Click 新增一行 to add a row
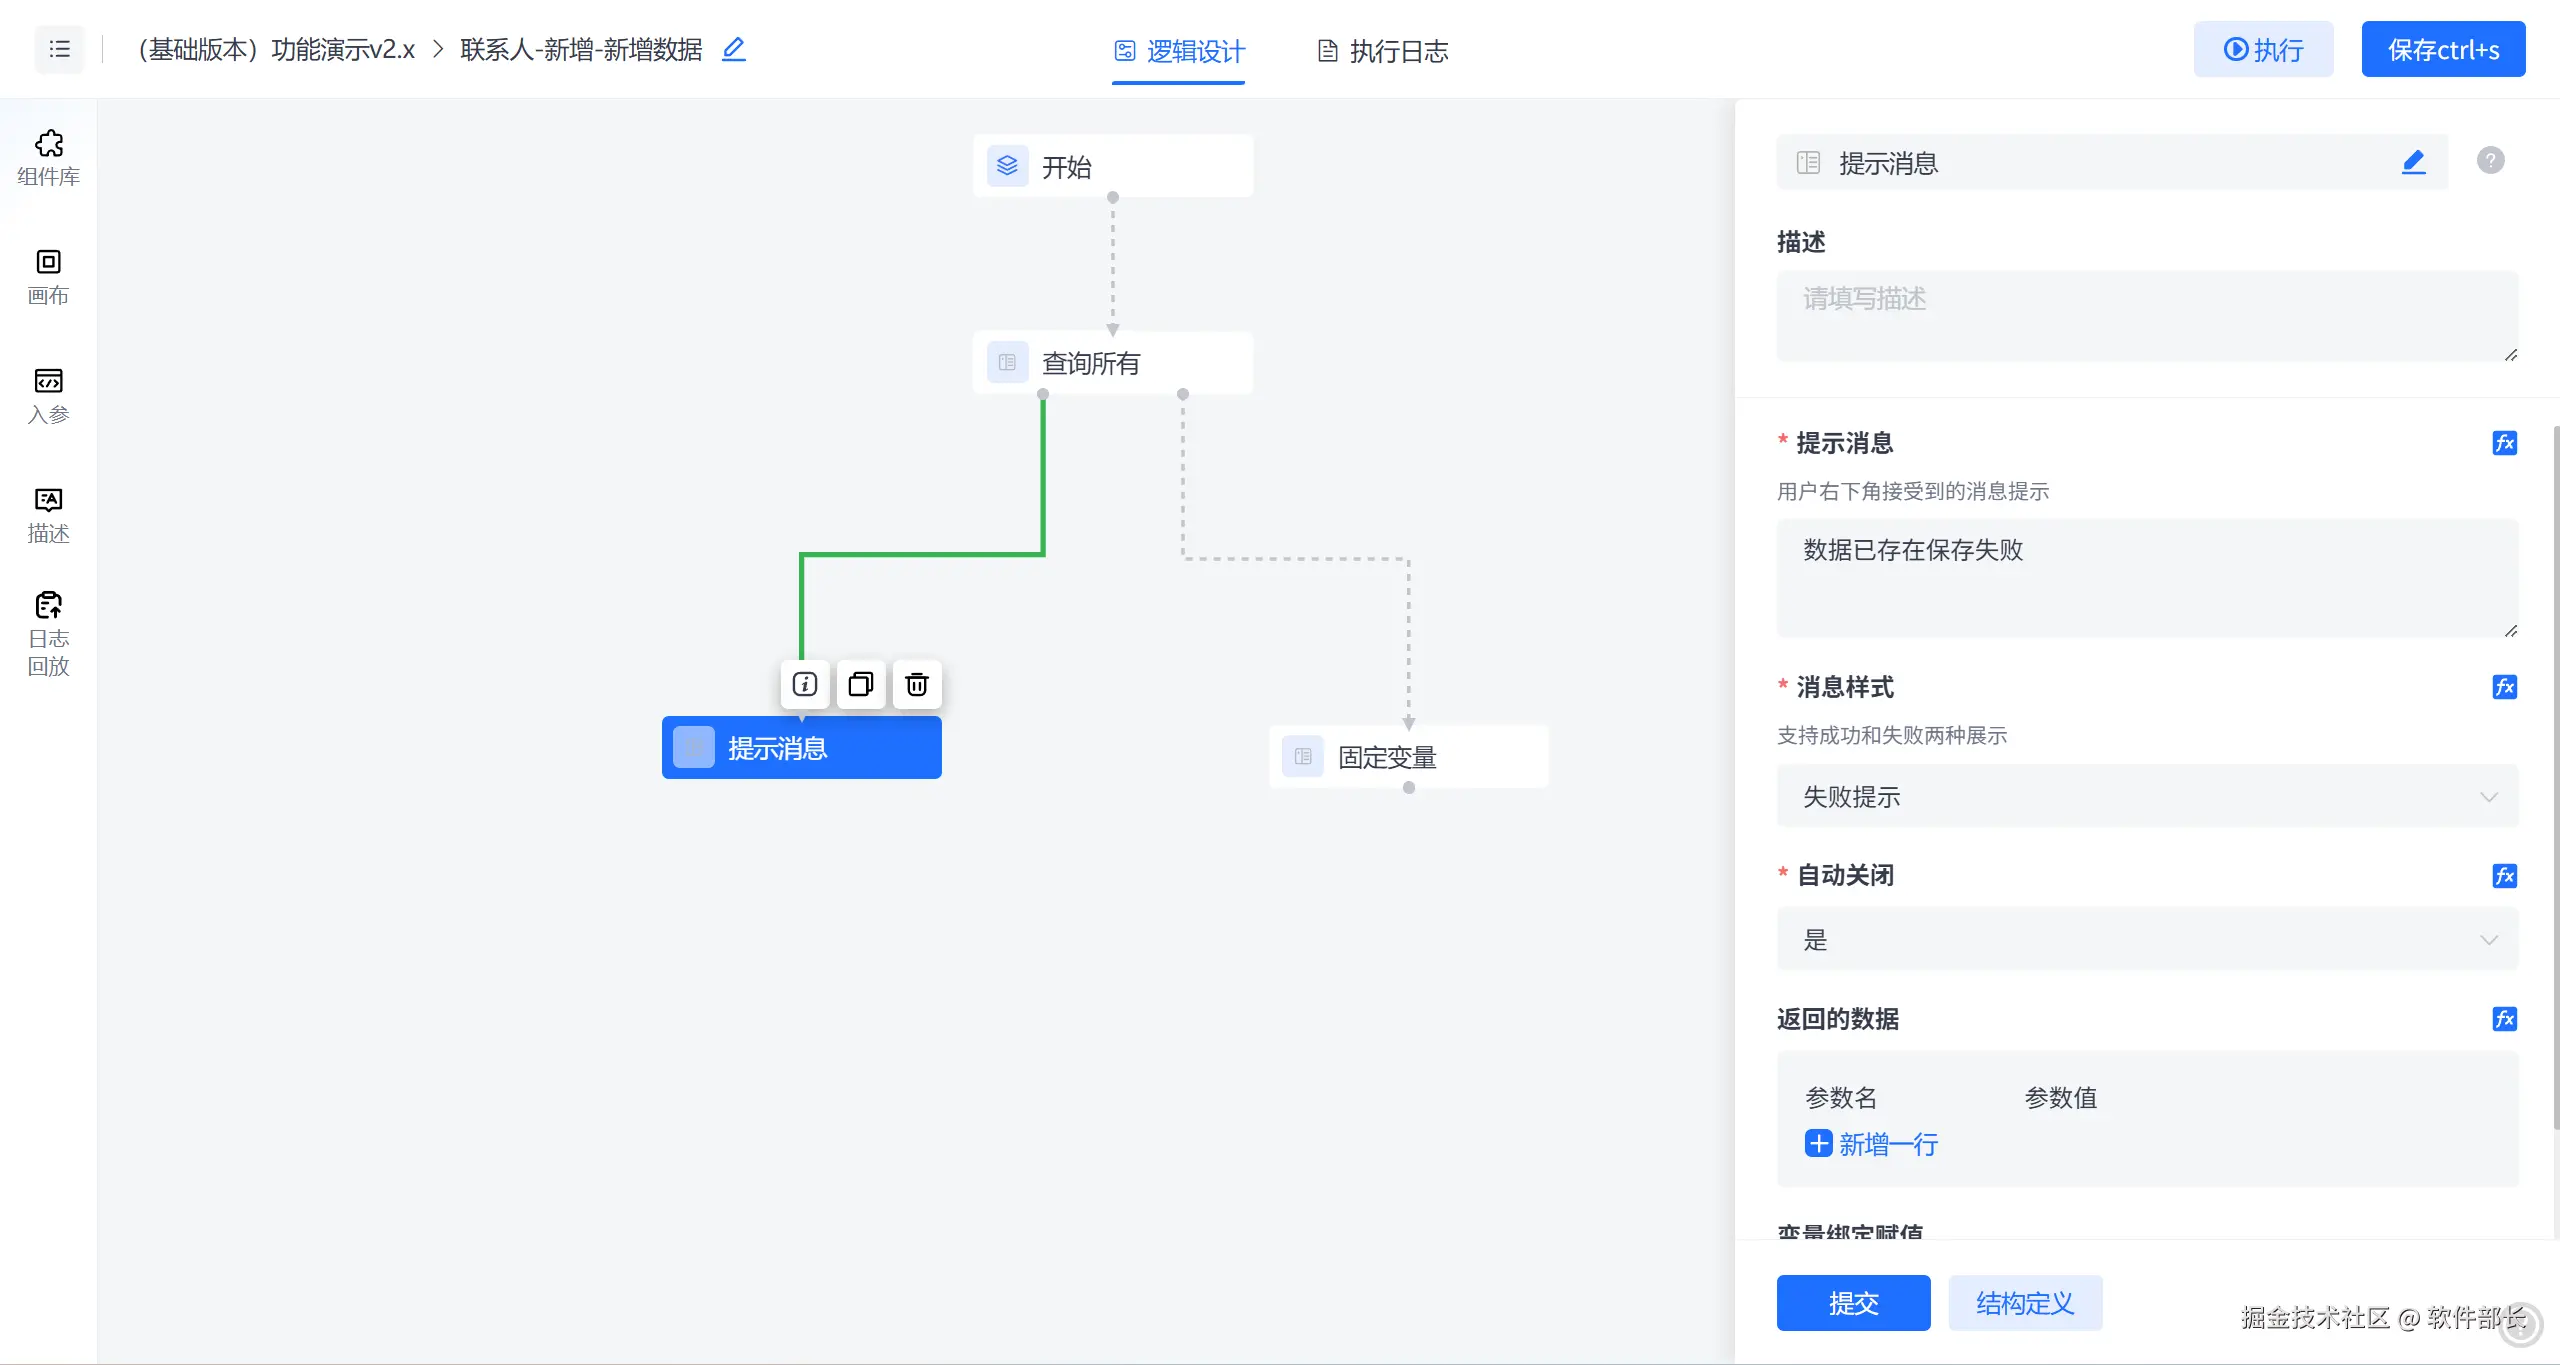2560x1365 pixels. pos(1872,1144)
